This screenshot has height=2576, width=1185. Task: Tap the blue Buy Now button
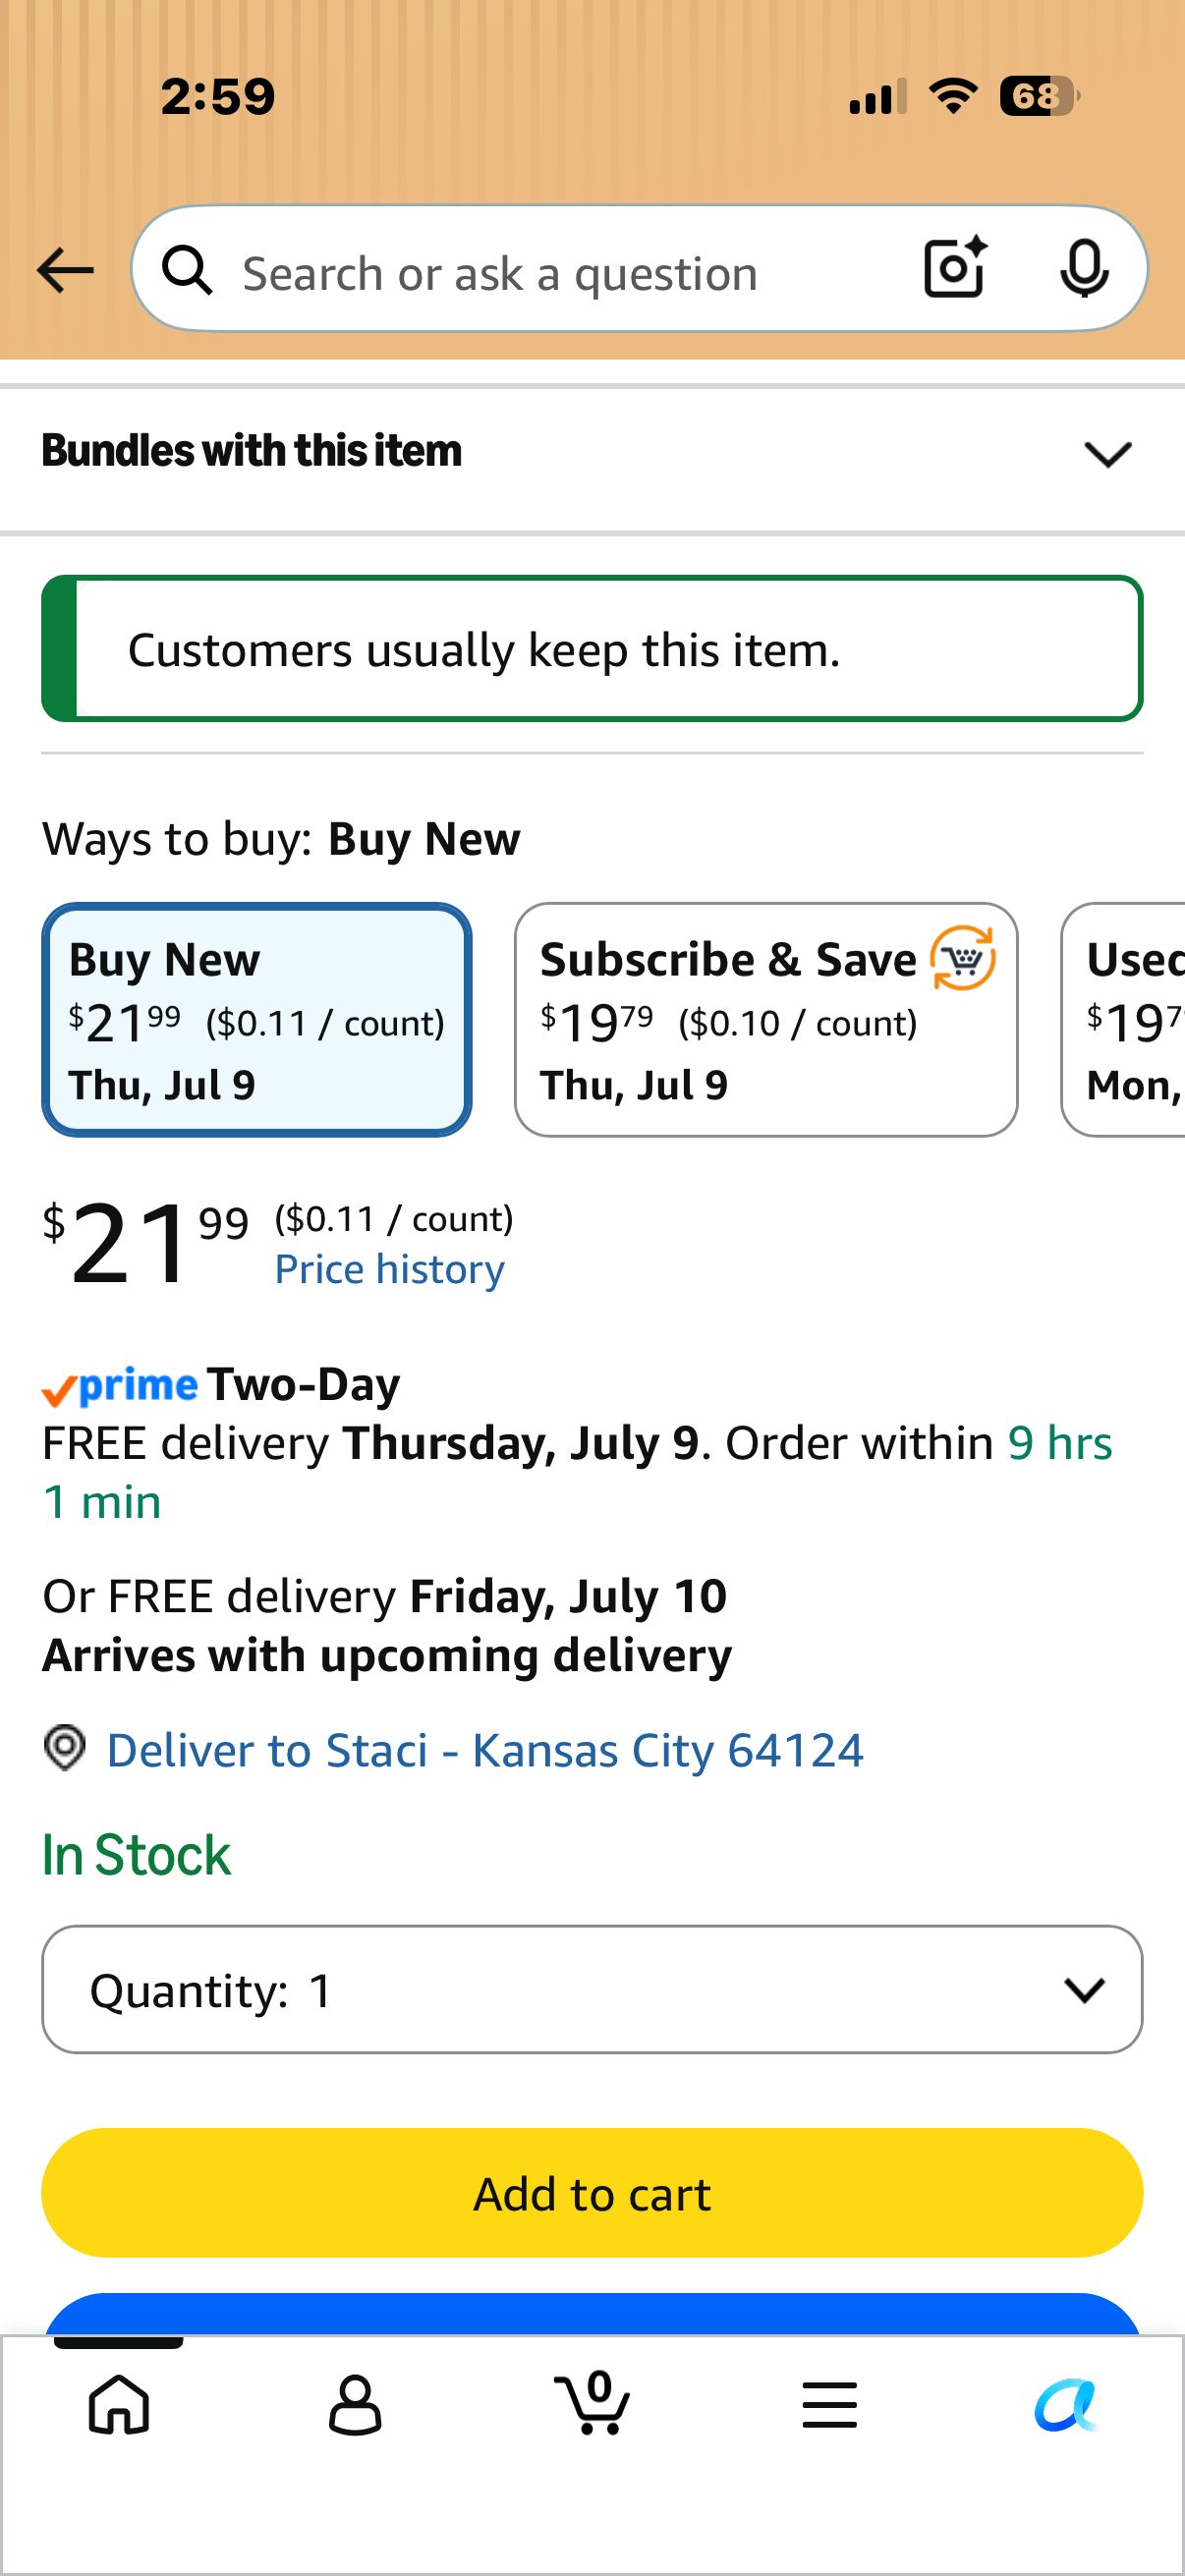(x=592, y=2314)
